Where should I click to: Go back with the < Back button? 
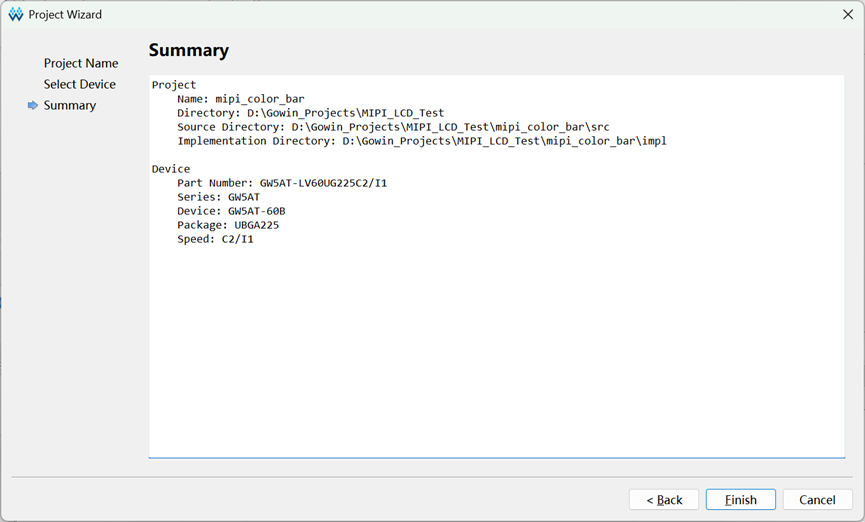(664, 499)
